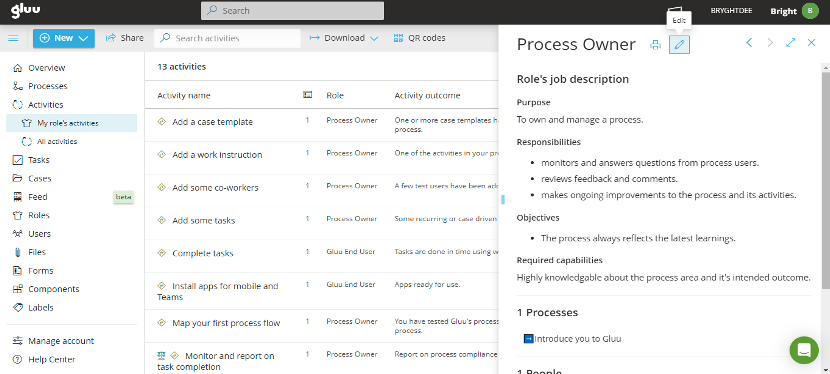The width and height of the screenshot is (830, 374).
Task: Open Complete tasks activity
Action: (203, 253)
